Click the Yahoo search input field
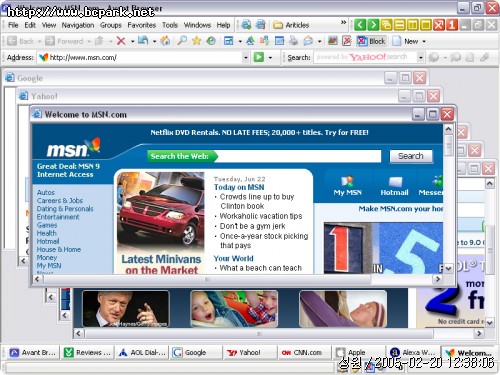 click(x=365, y=57)
